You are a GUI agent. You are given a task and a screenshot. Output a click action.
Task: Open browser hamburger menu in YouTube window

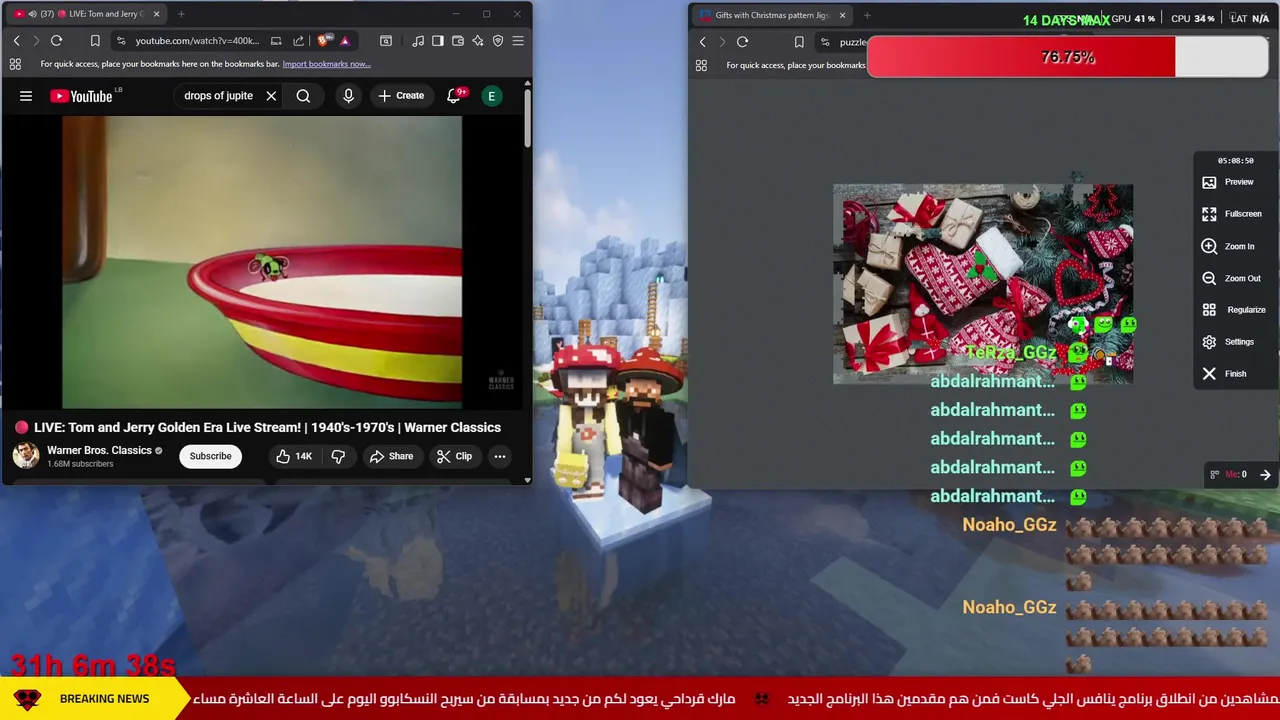pos(518,41)
